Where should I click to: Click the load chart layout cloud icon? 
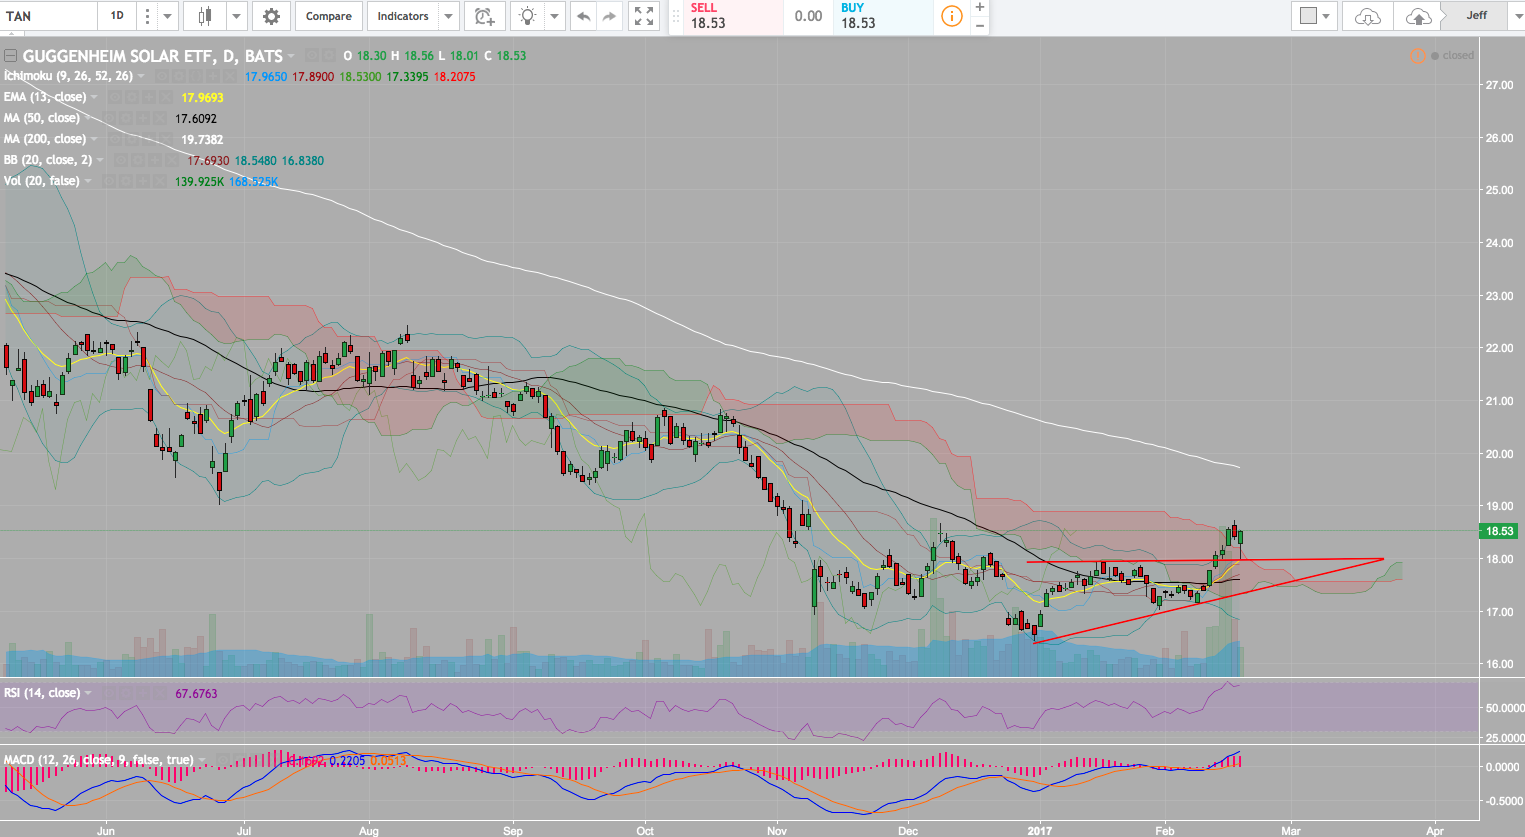pyautogui.click(x=1367, y=16)
